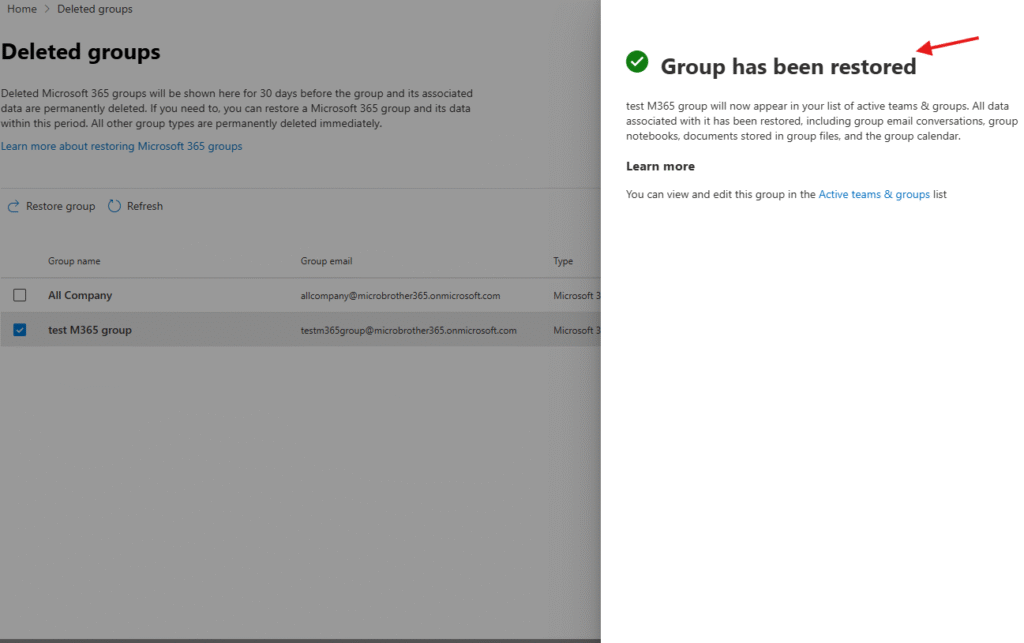The width and height of the screenshot is (1024, 643).
Task: Click the Refresh circular arrow icon
Action: click(x=114, y=206)
